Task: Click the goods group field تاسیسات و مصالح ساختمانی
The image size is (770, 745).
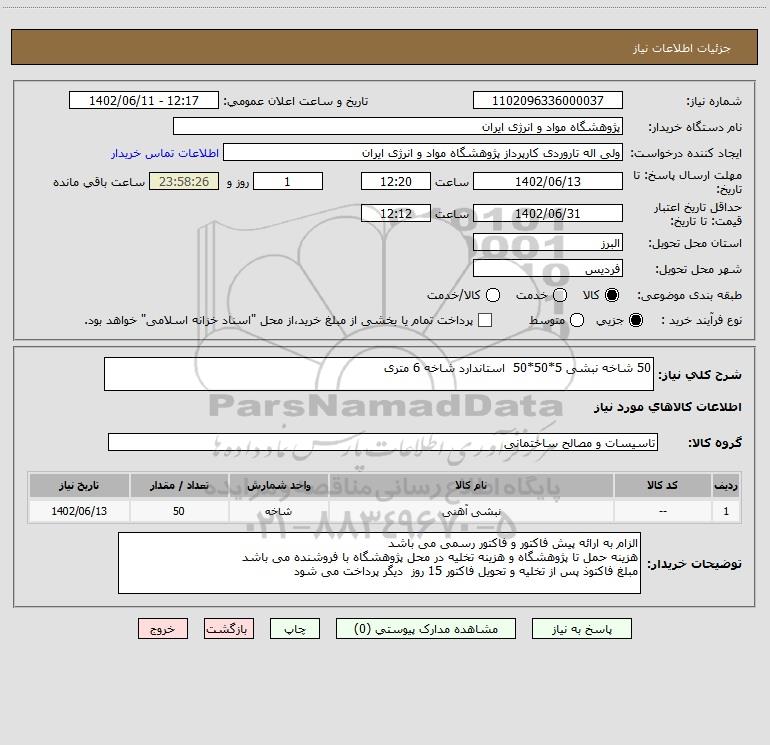Action: tap(383, 442)
